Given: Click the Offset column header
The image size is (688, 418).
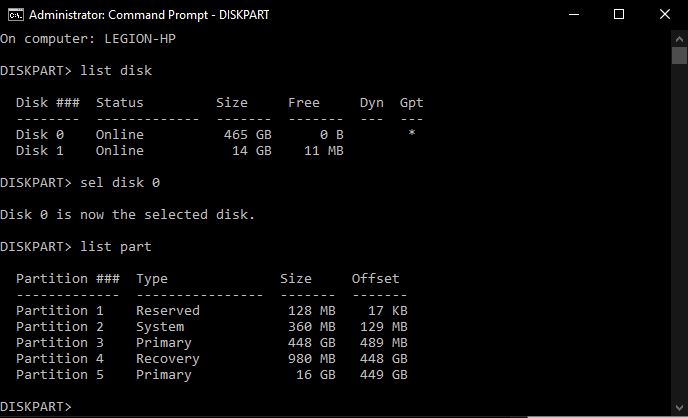Looking at the screenshot, I should (x=376, y=279).
